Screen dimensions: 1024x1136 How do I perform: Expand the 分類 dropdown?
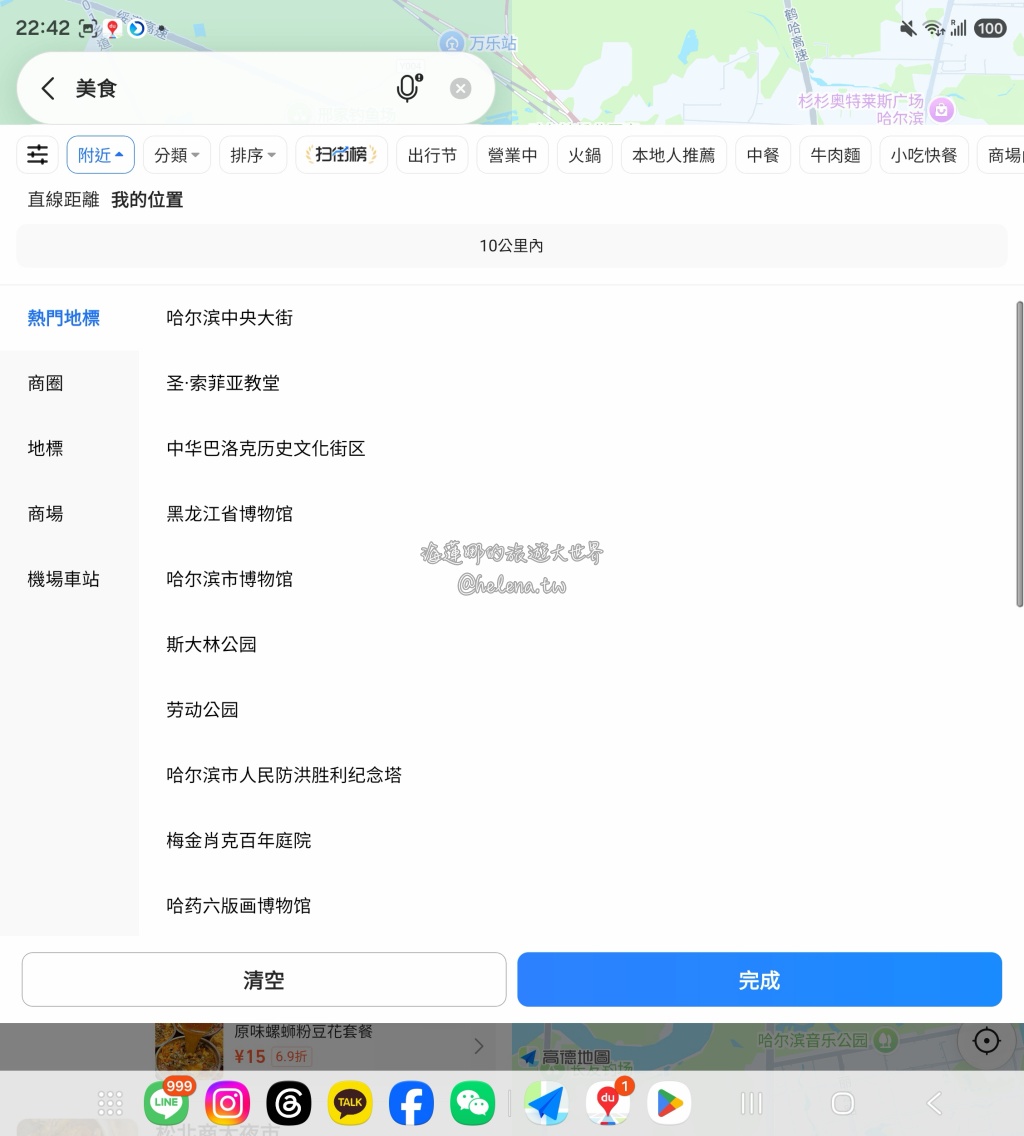177,155
